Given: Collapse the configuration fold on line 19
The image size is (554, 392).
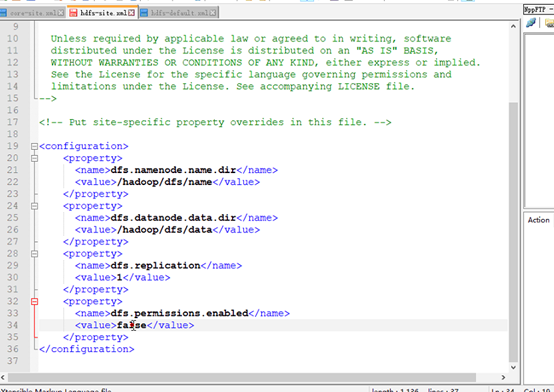Looking at the screenshot, I should (x=34, y=146).
